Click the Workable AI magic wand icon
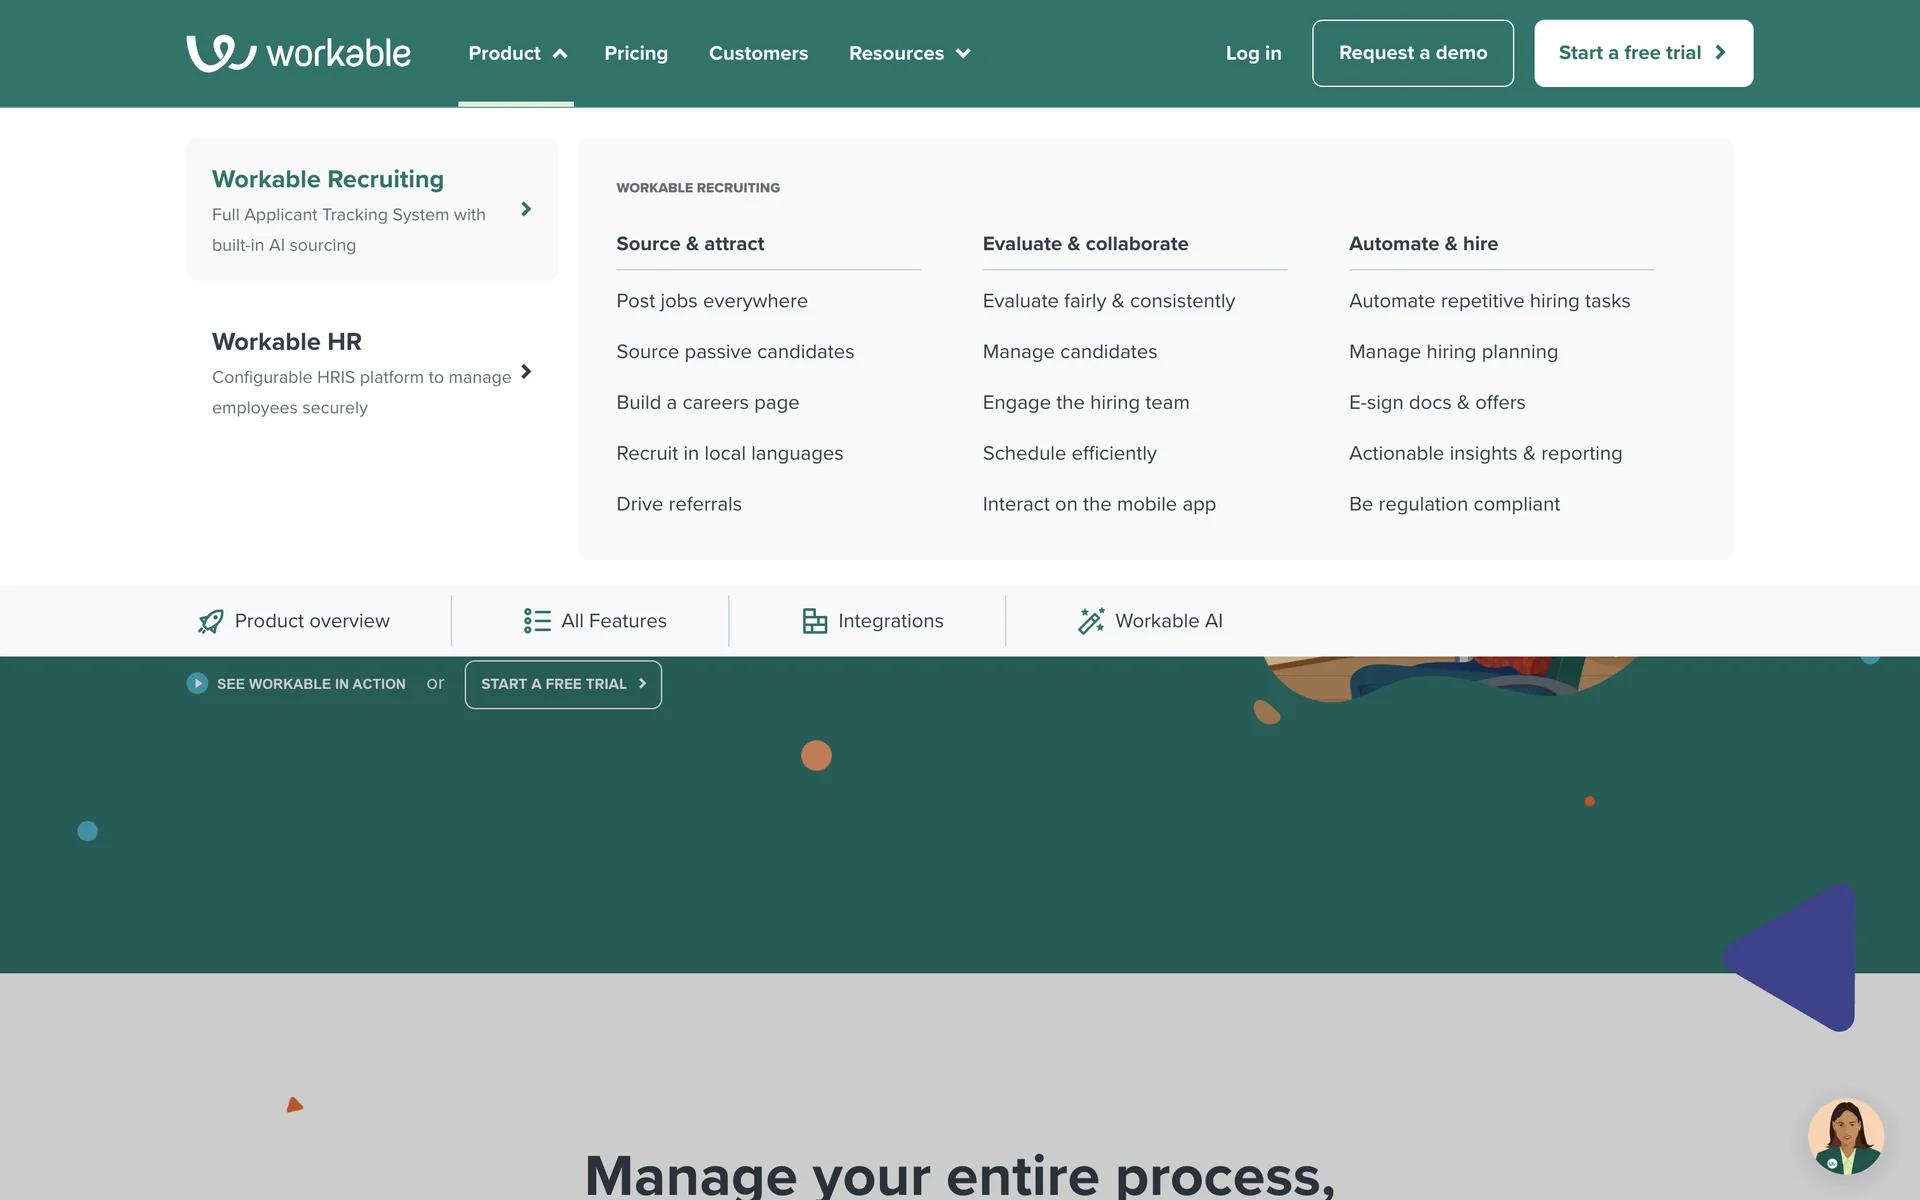Viewport: 1920px width, 1200px height. 1091,621
